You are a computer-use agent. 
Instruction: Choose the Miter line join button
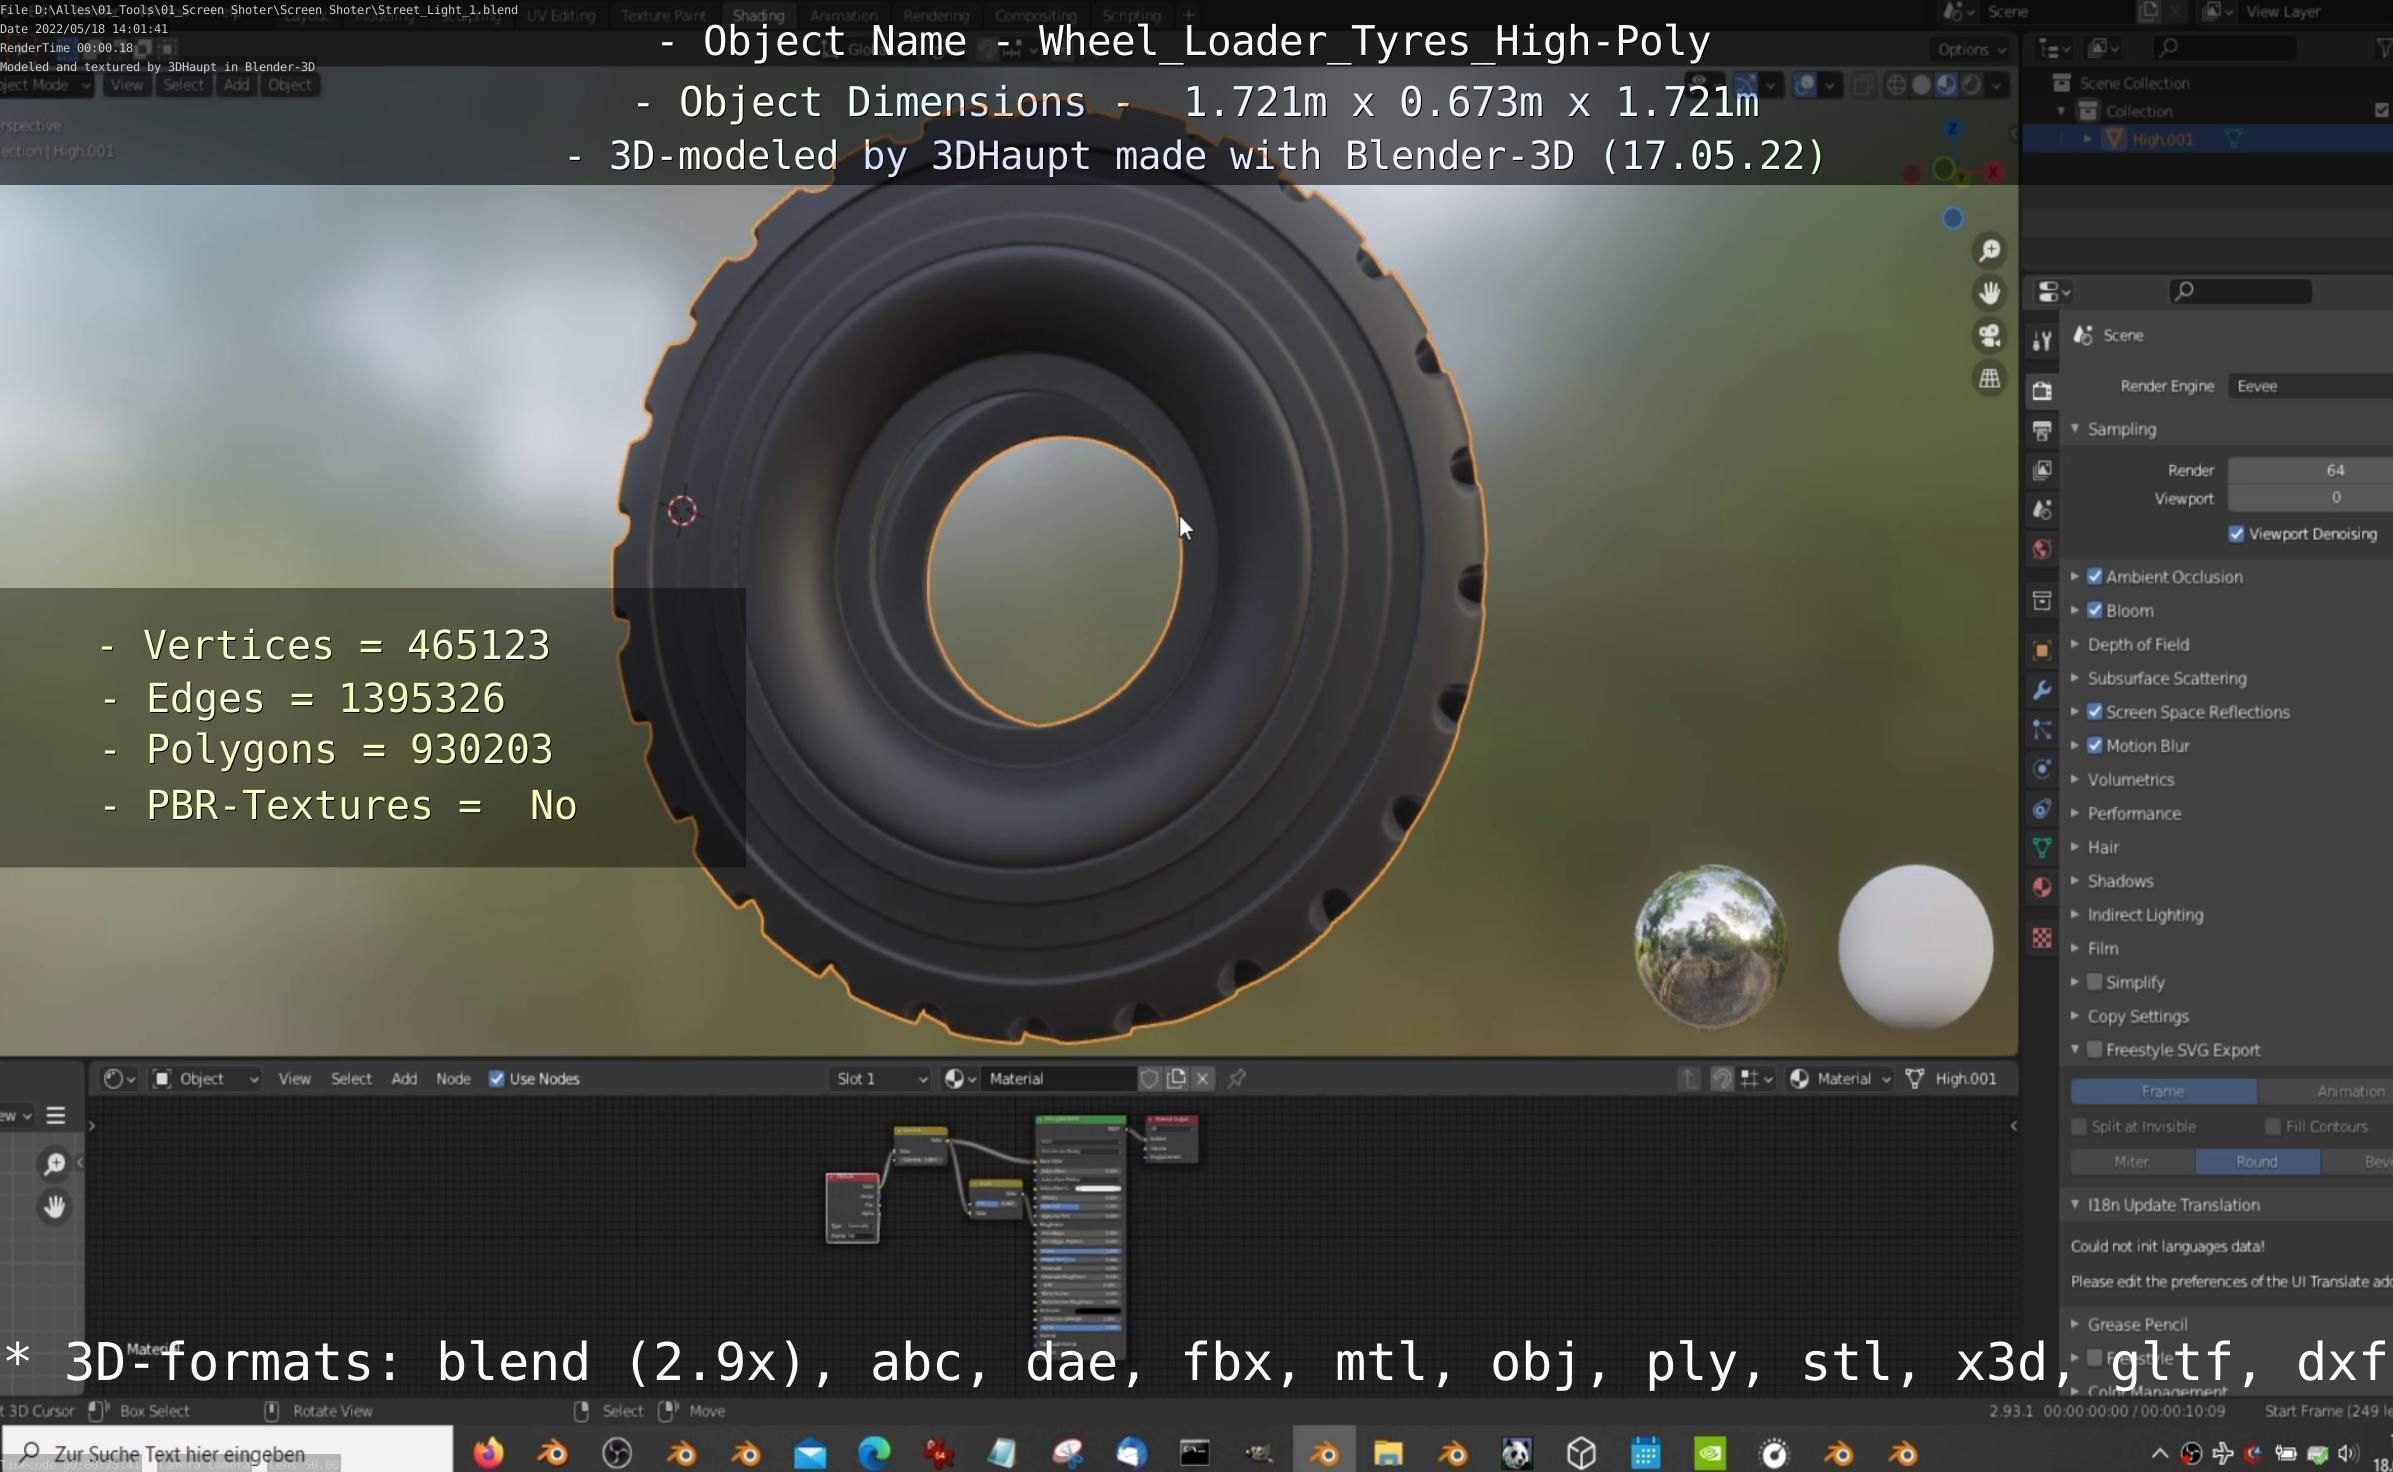tap(2132, 1161)
